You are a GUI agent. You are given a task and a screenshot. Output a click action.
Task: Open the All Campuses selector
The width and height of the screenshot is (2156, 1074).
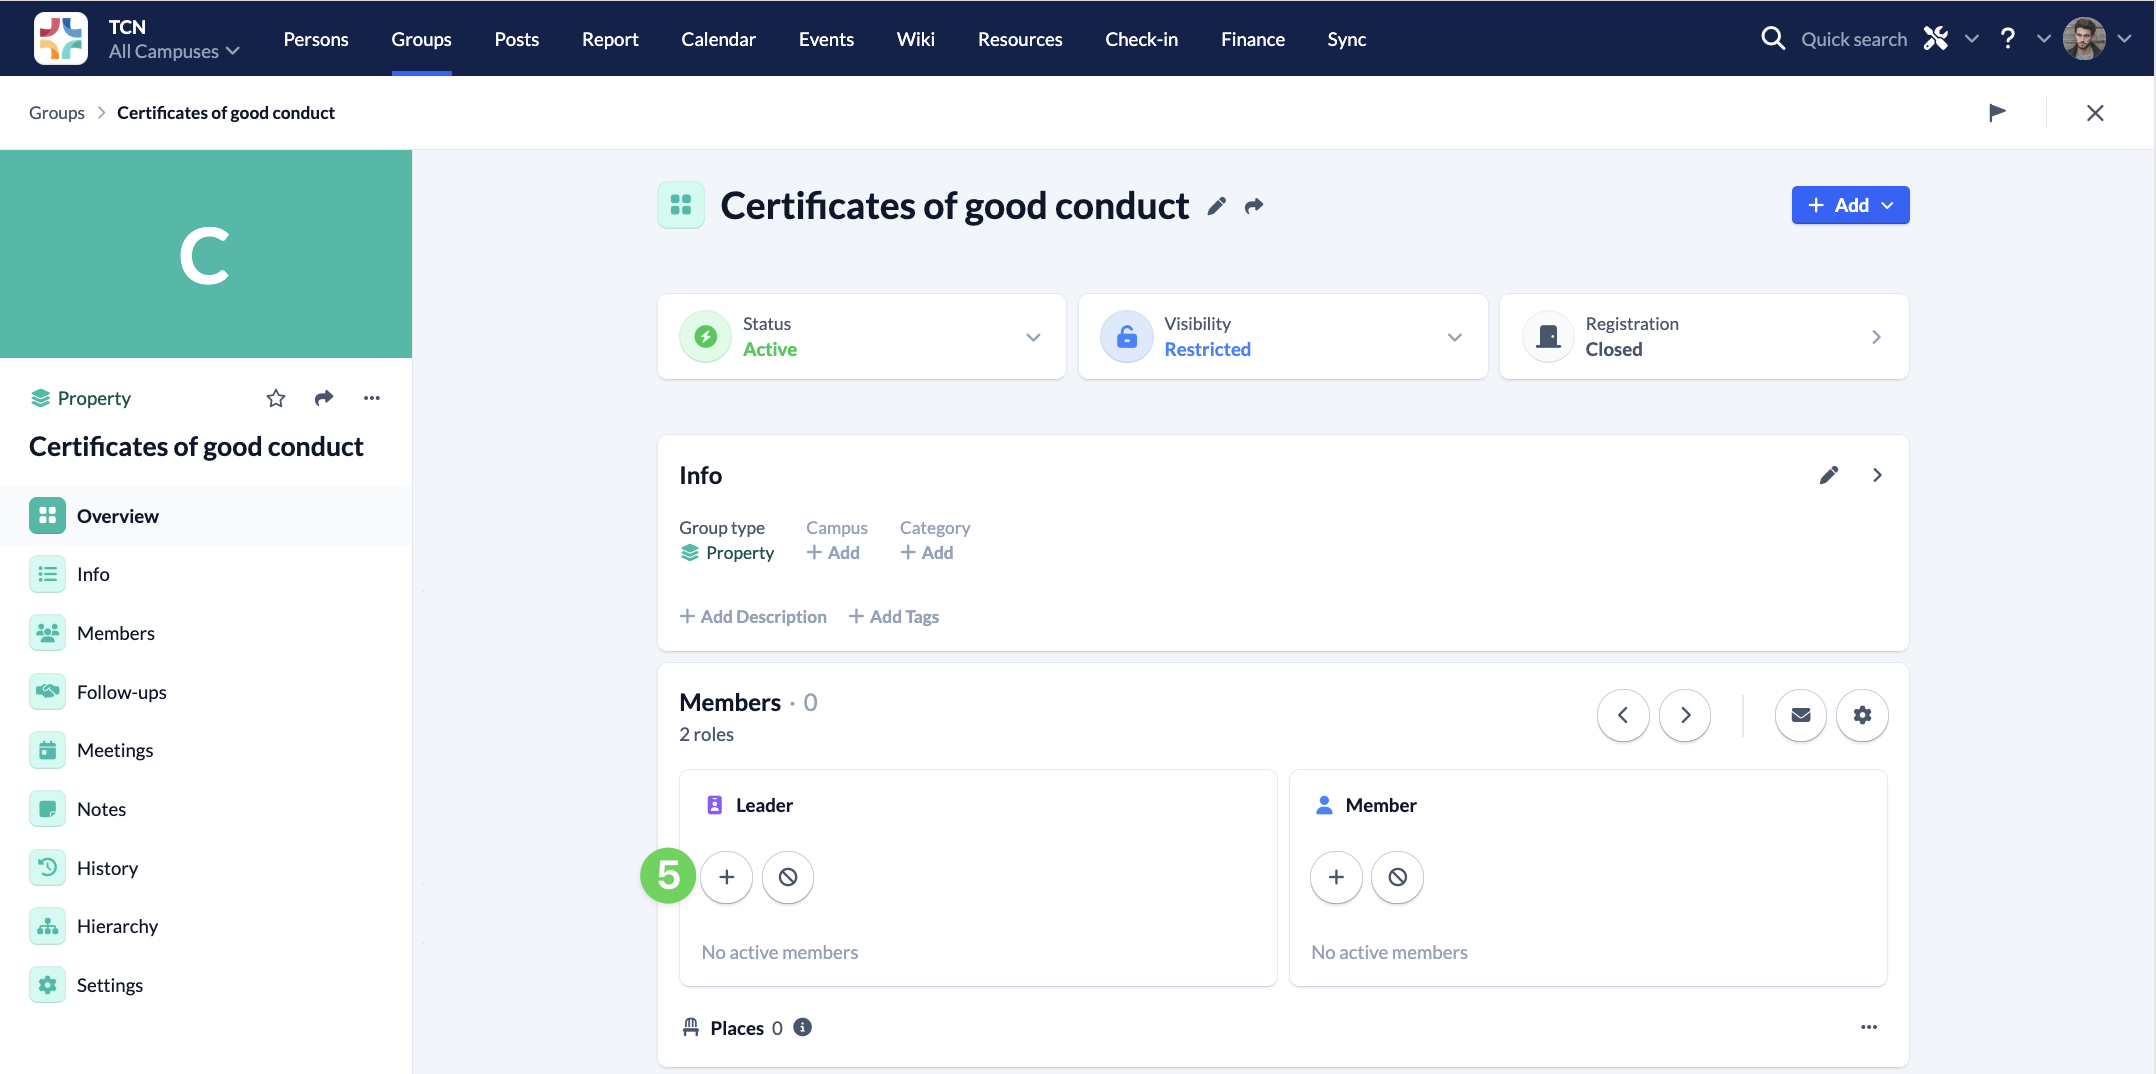click(174, 51)
